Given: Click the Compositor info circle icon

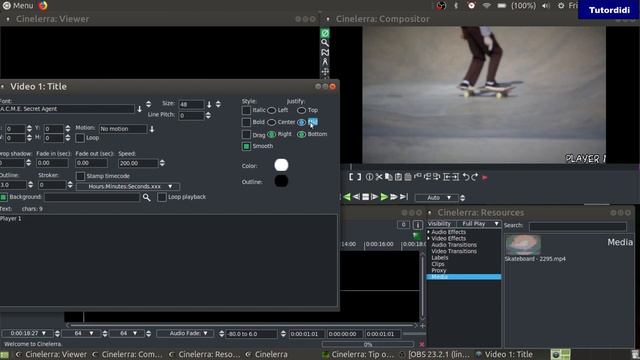Looking at the screenshot, I should click(x=369, y=177).
